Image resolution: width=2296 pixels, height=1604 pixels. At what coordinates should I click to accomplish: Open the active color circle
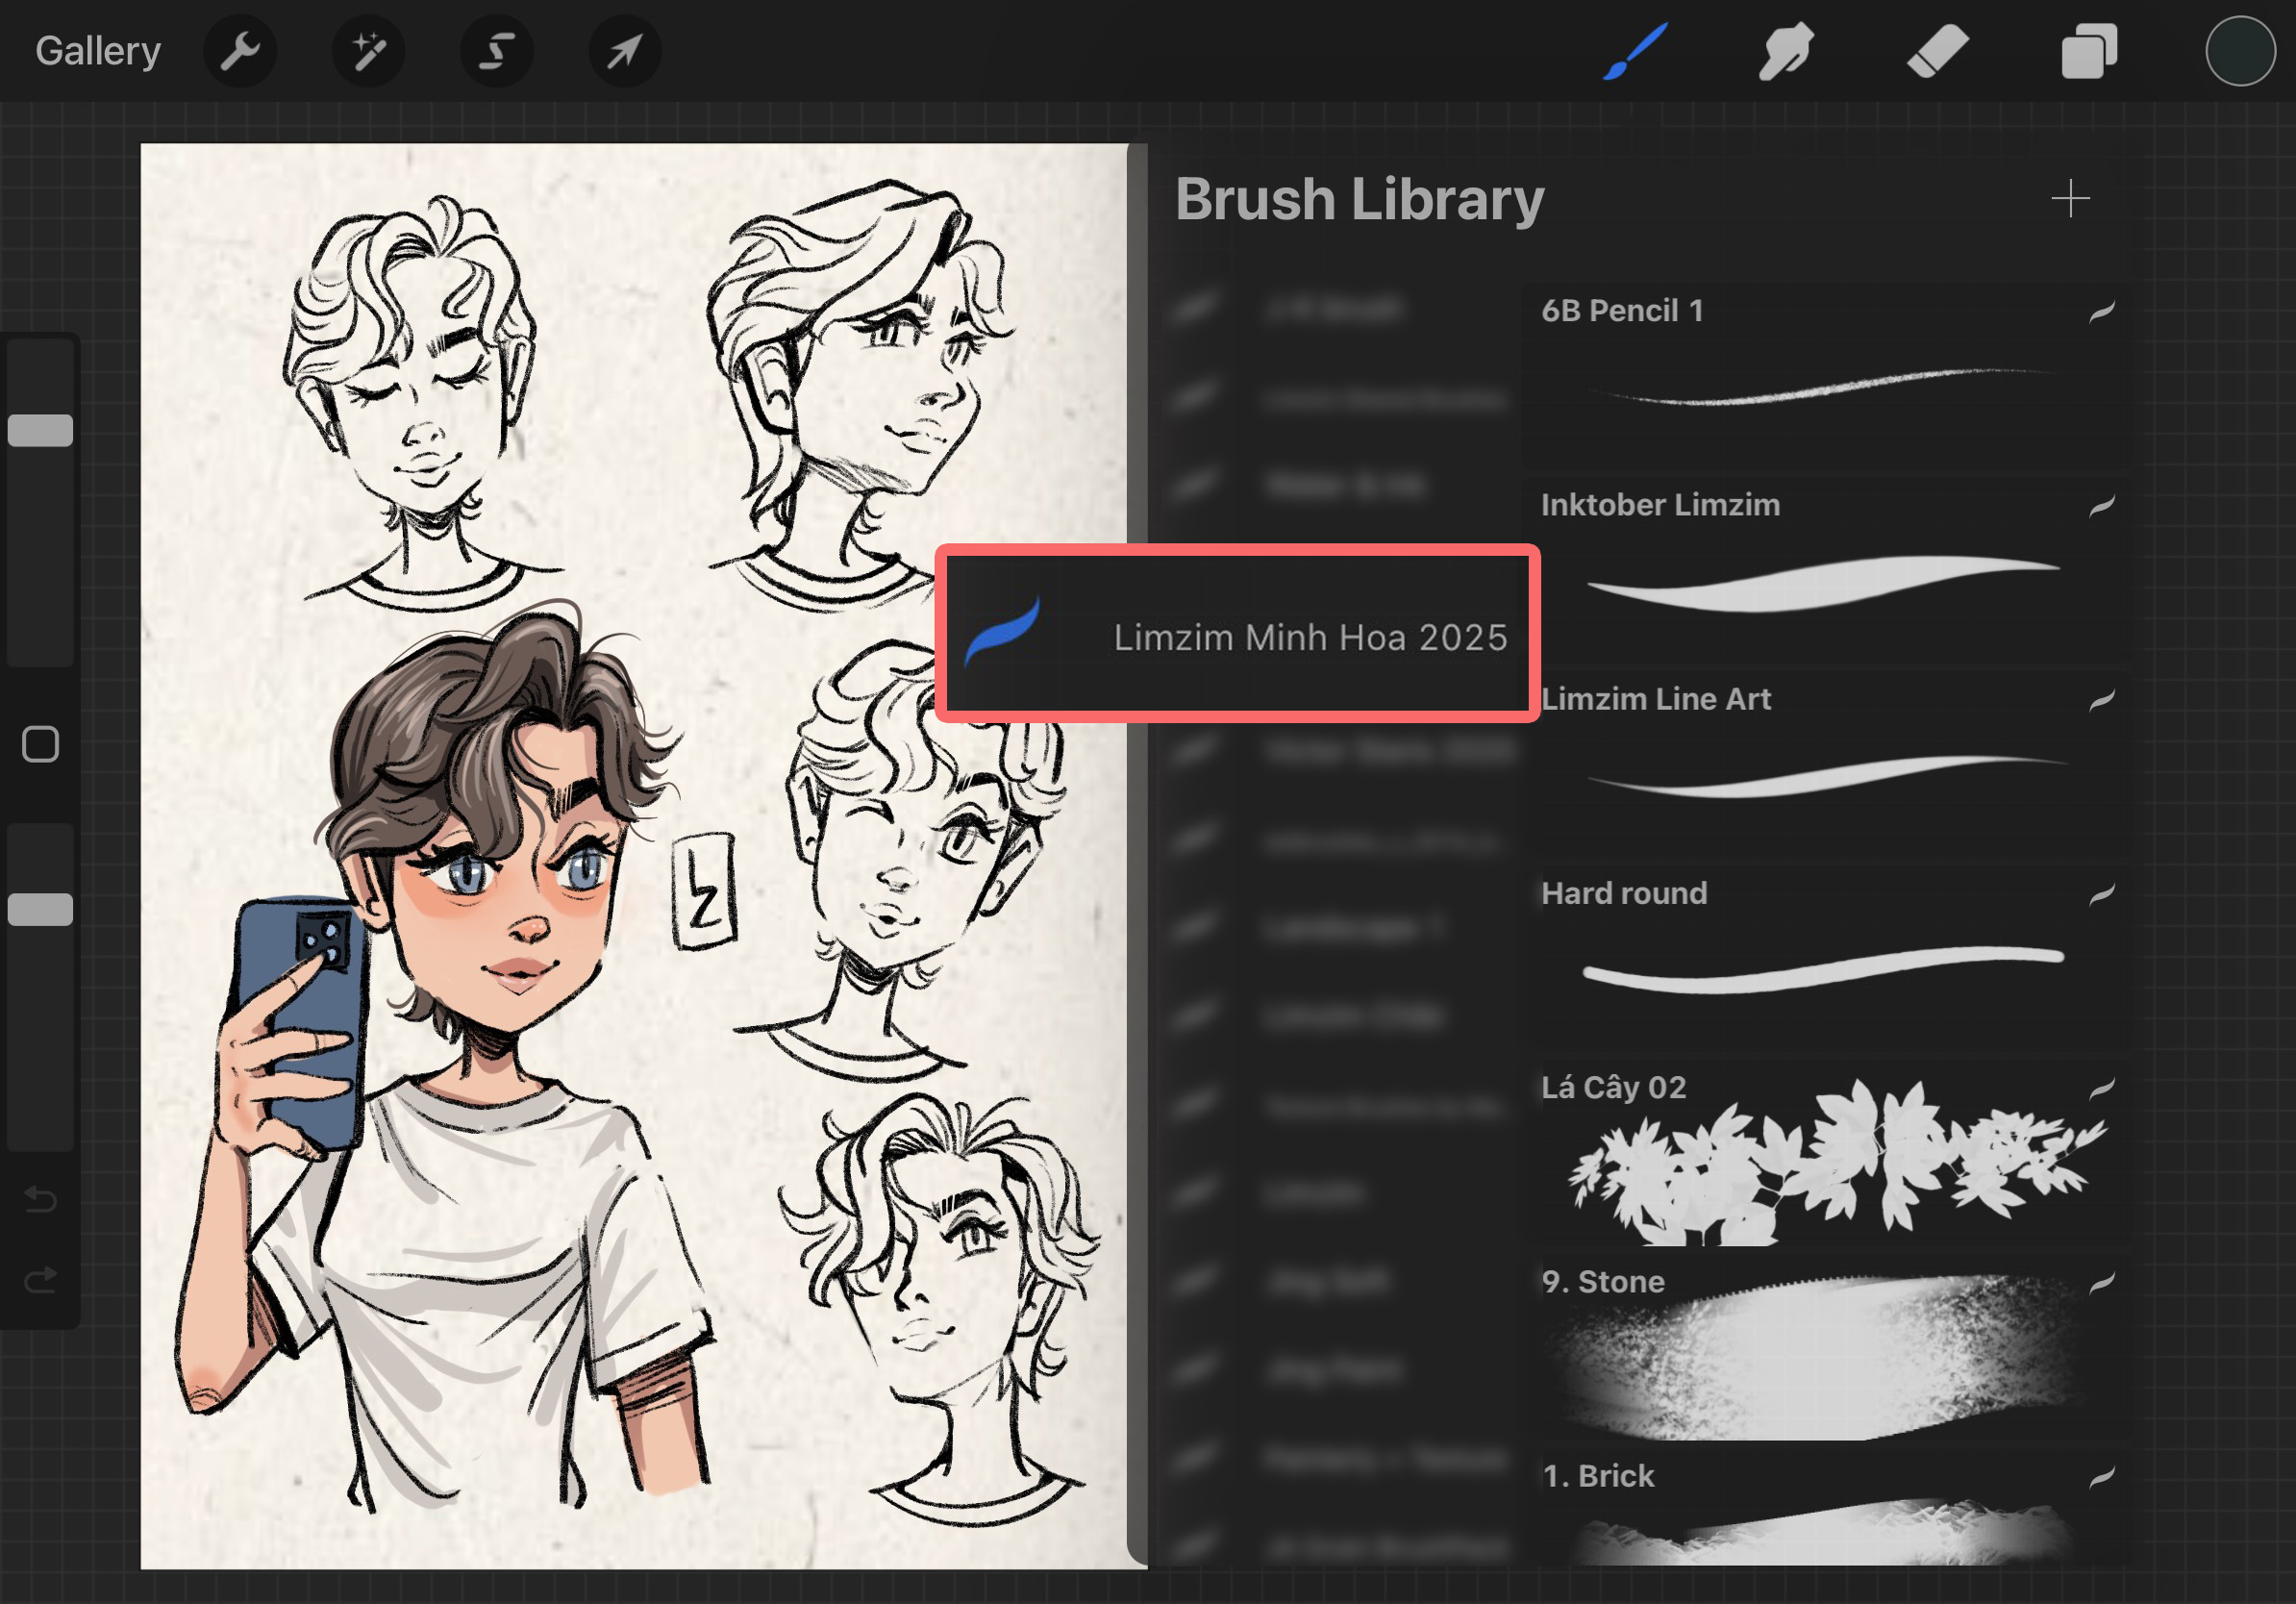(x=2240, y=51)
